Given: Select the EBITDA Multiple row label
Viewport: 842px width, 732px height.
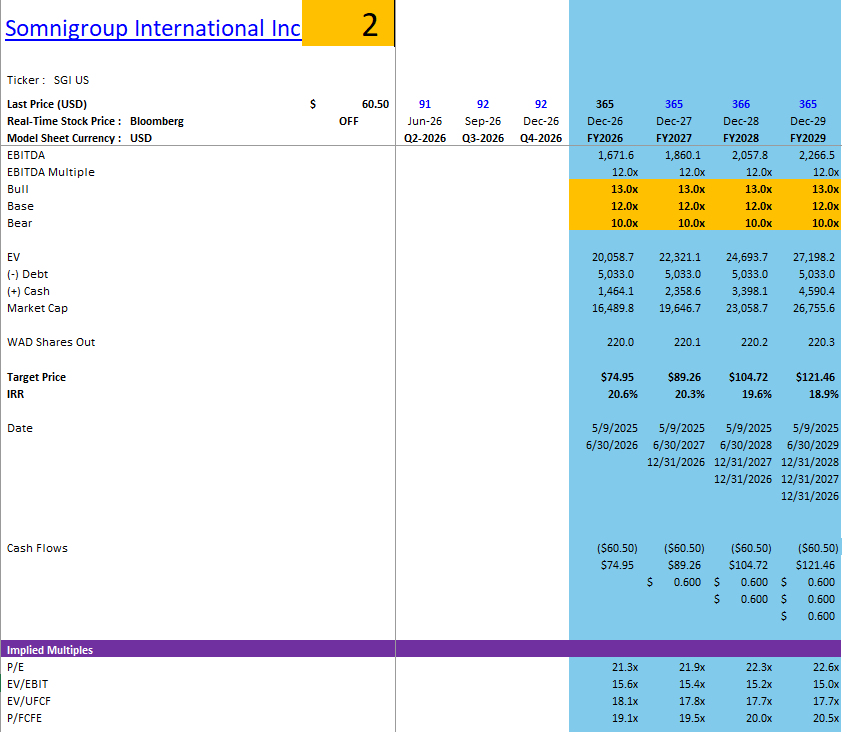Looking at the screenshot, I should pyautogui.click(x=50, y=172).
